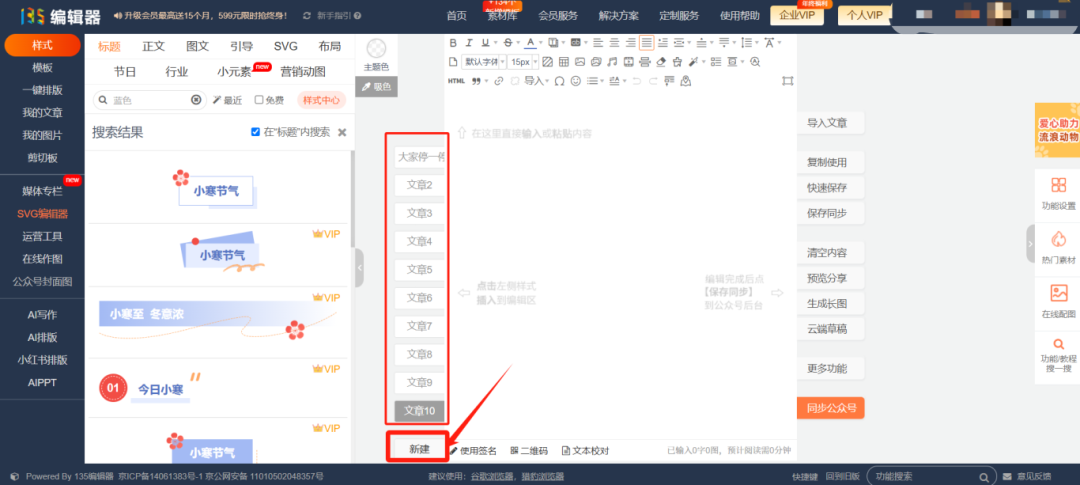
Task: Align text to the right
Action: 630,43
